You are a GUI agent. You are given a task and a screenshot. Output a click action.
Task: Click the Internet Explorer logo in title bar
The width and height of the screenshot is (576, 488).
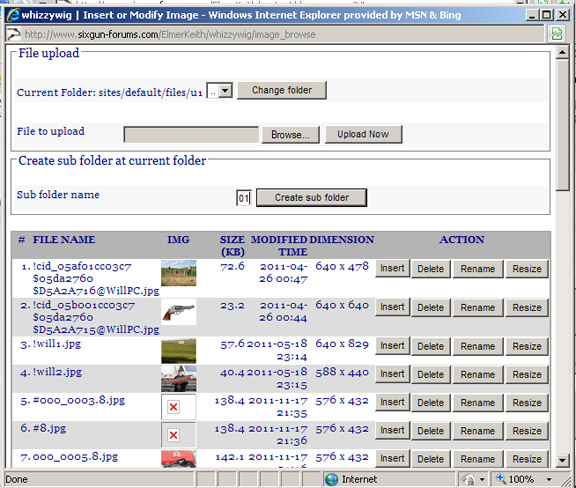(x=13, y=15)
